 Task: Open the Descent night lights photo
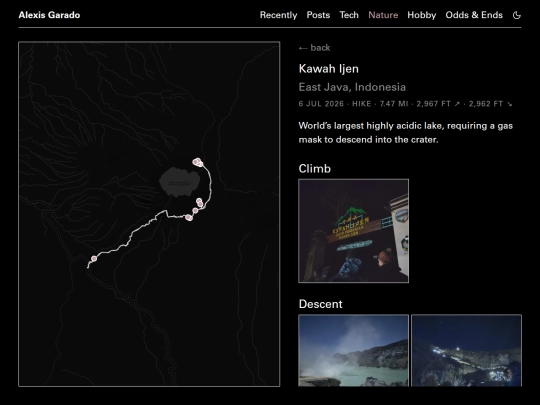[466, 350]
